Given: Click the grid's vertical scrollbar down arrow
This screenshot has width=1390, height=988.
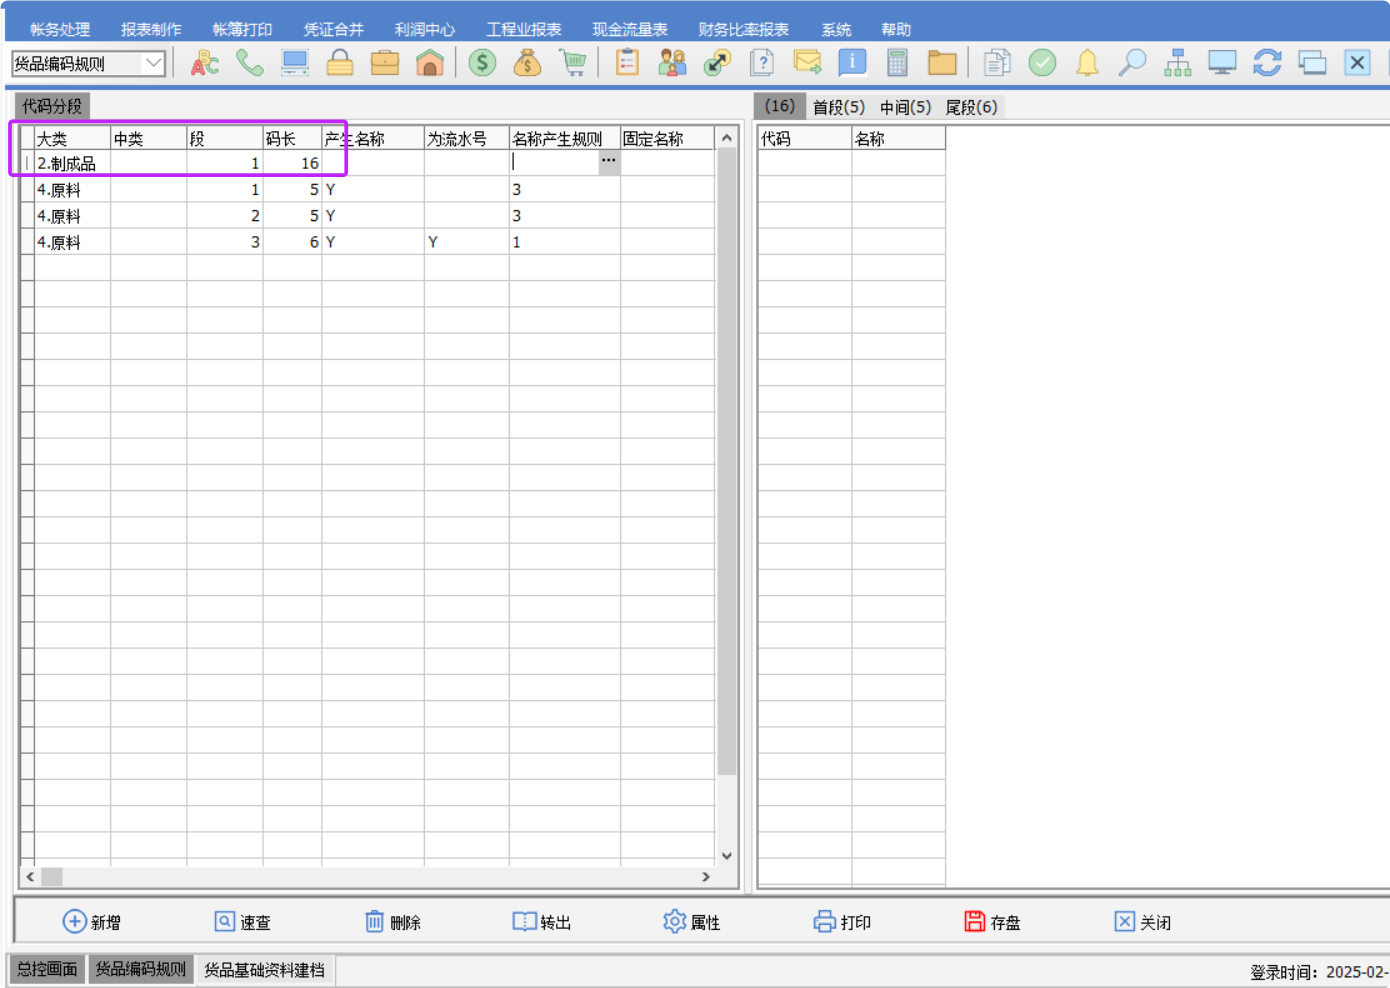Looking at the screenshot, I should pos(727,856).
